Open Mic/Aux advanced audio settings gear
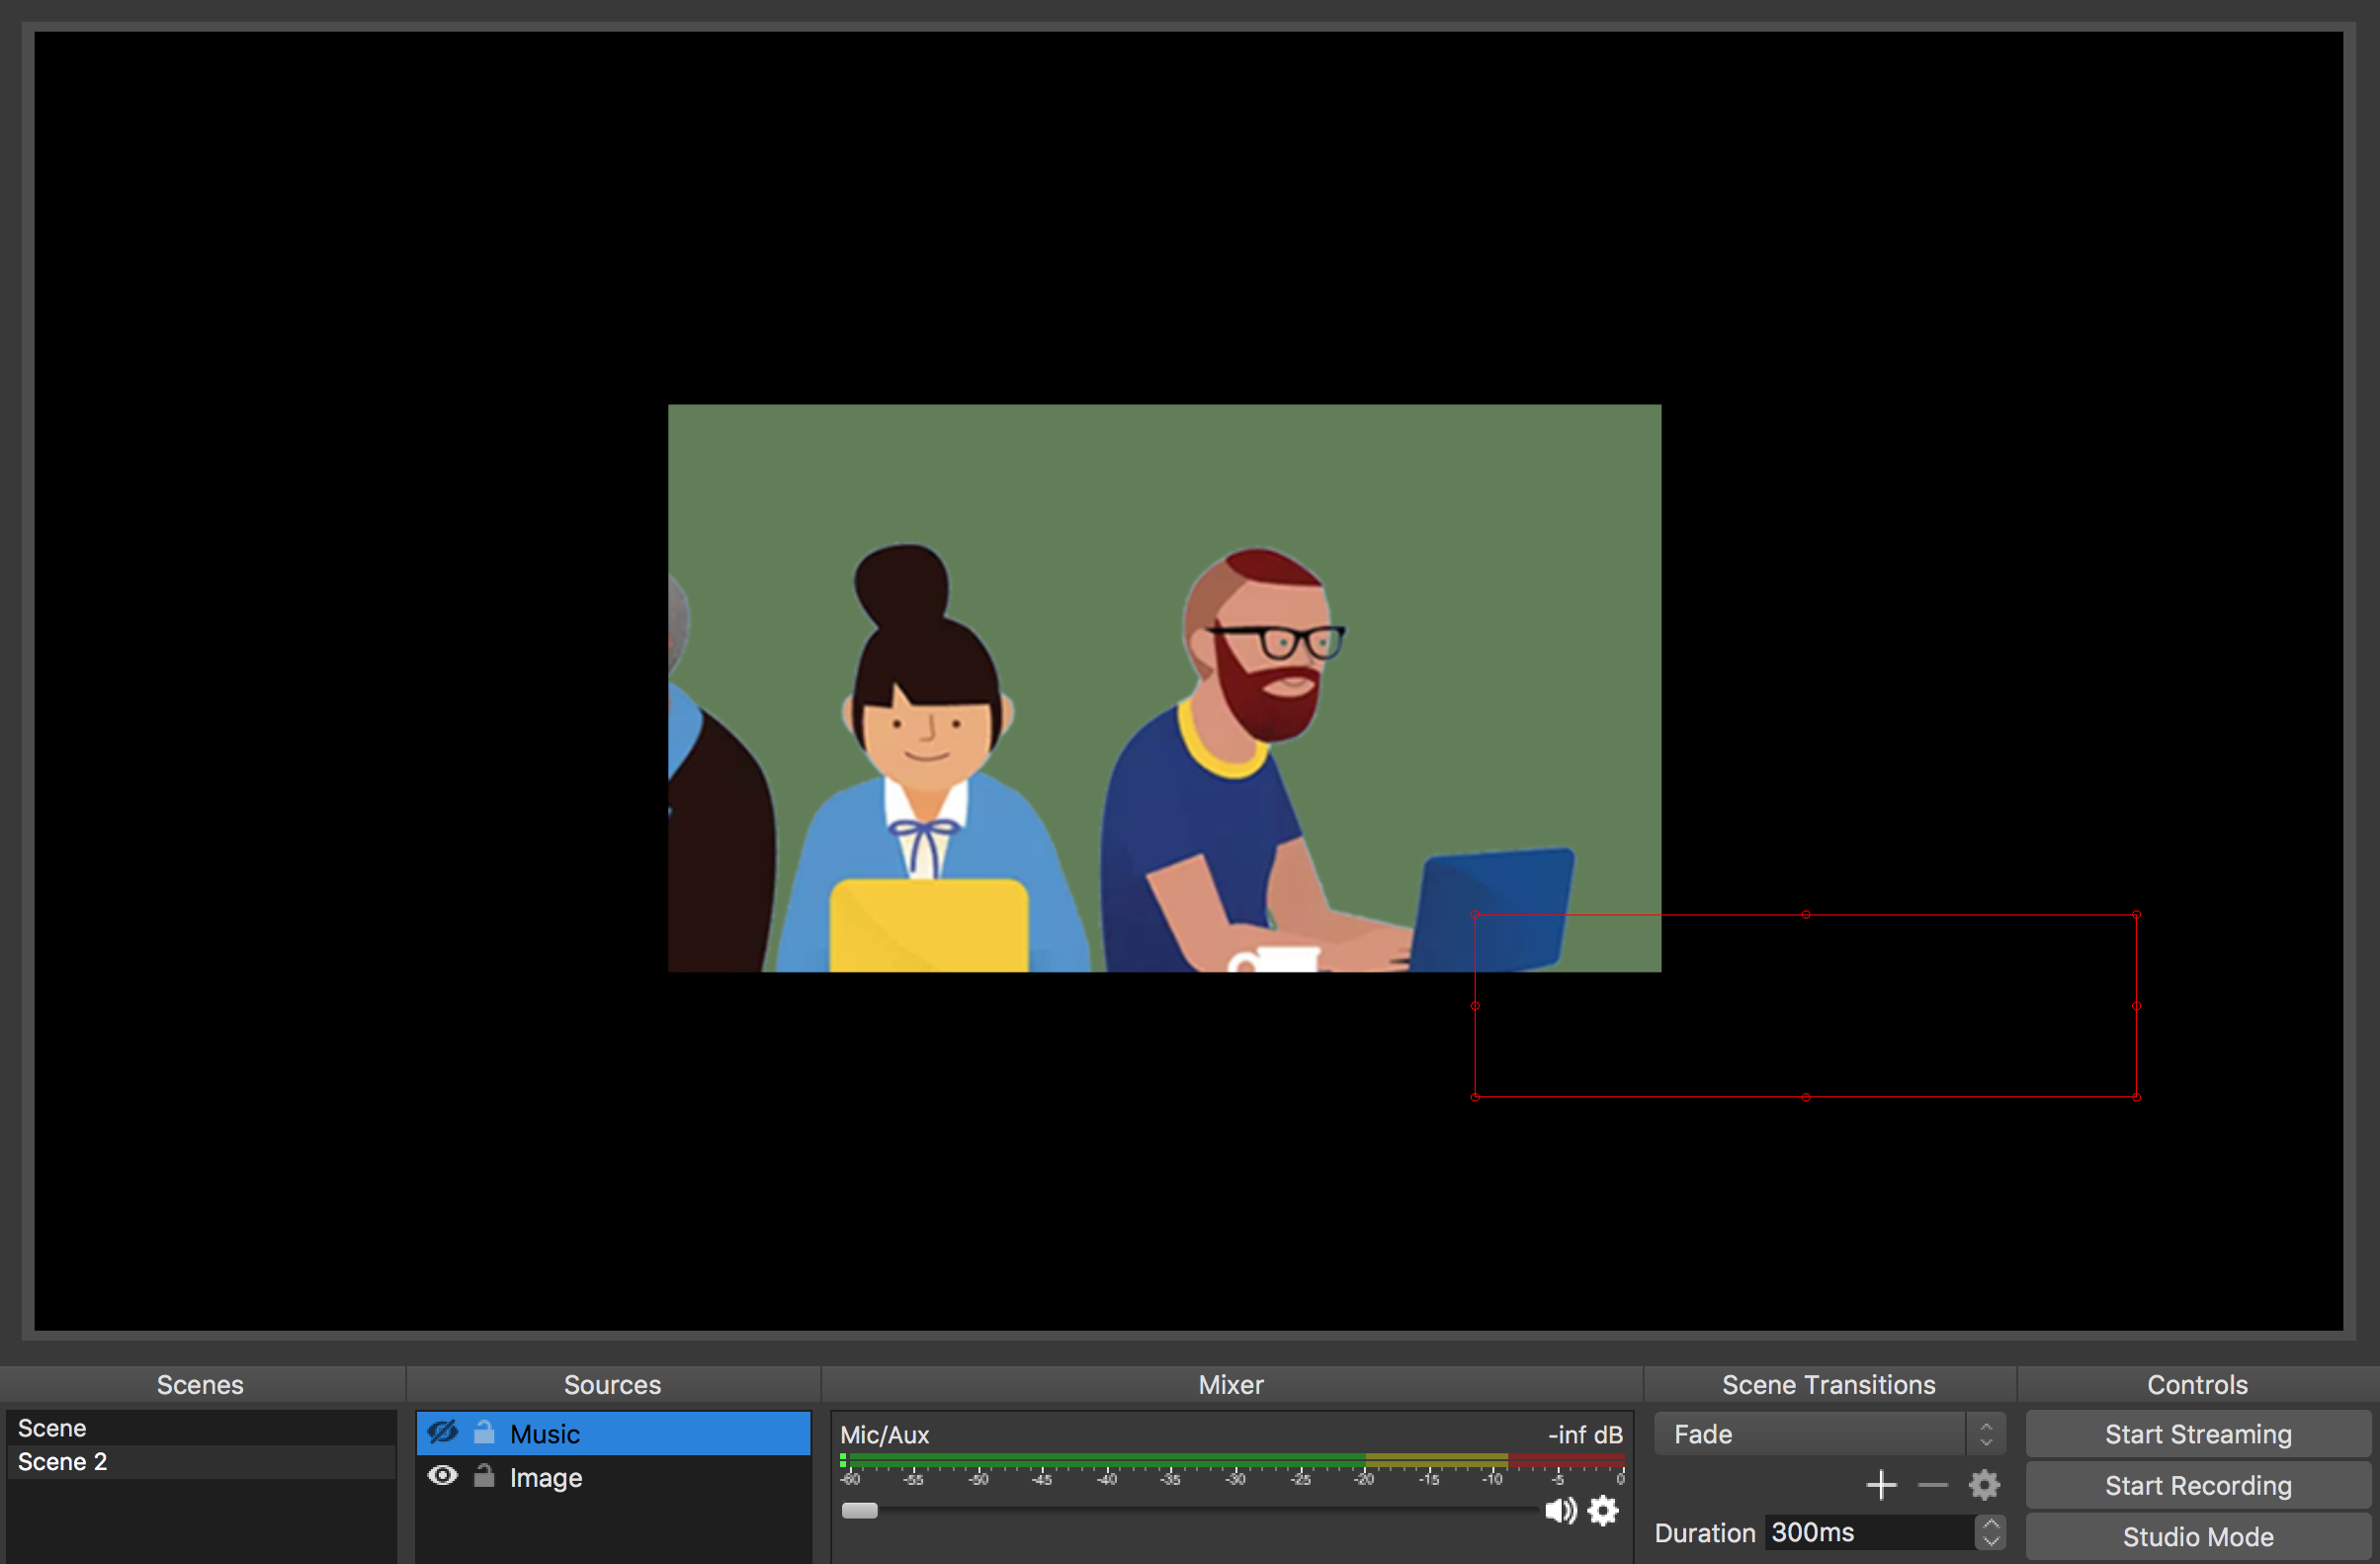 (x=1603, y=1511)
